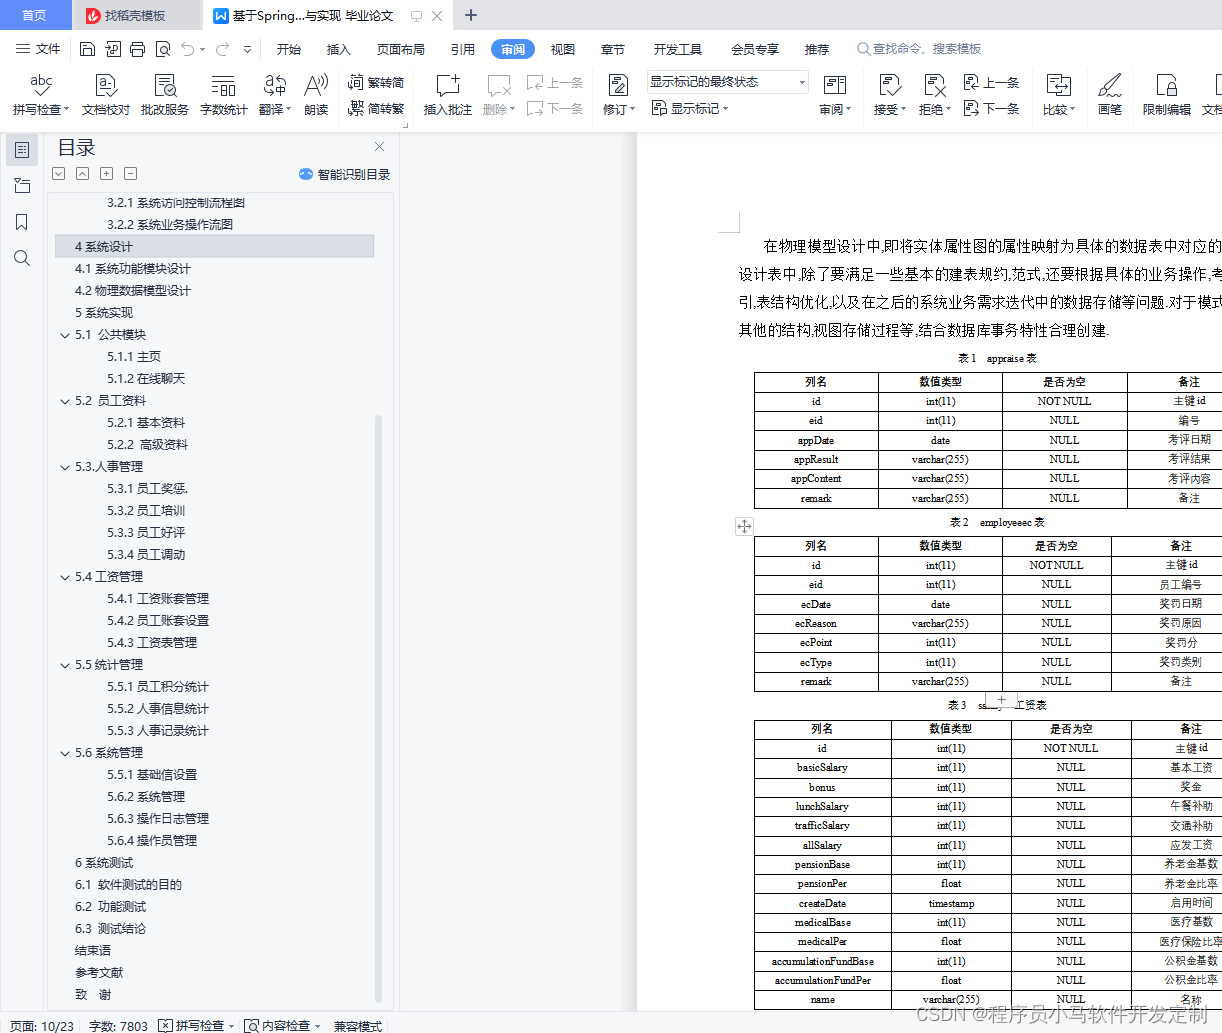Collapse 5.5 统计管理 tree node
Image resolution: width=1222 pixels, height=1033 pixels.
pos(65,665)
